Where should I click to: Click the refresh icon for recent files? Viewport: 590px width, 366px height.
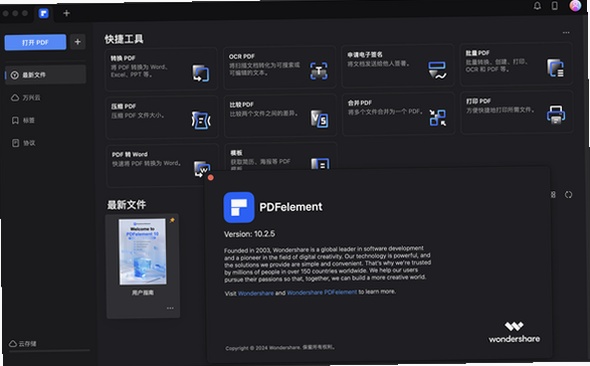pyautogui.click(x=568, y=194)
